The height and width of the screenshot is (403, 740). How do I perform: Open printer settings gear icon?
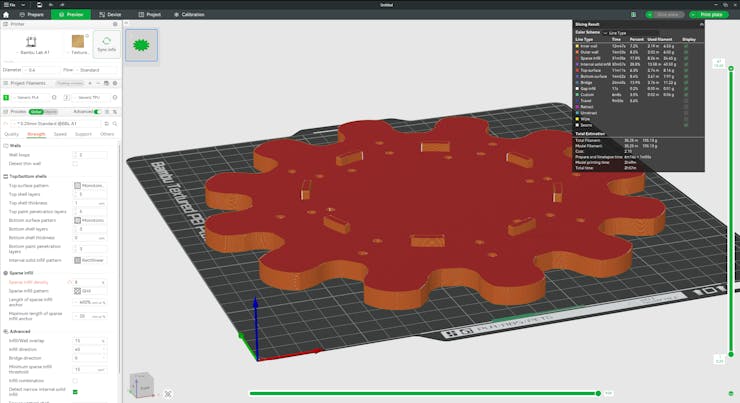pyautogui.click(x=117, y=24)
